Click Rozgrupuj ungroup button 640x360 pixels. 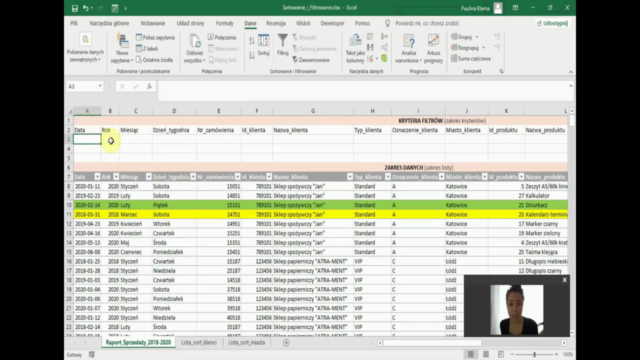465,48
